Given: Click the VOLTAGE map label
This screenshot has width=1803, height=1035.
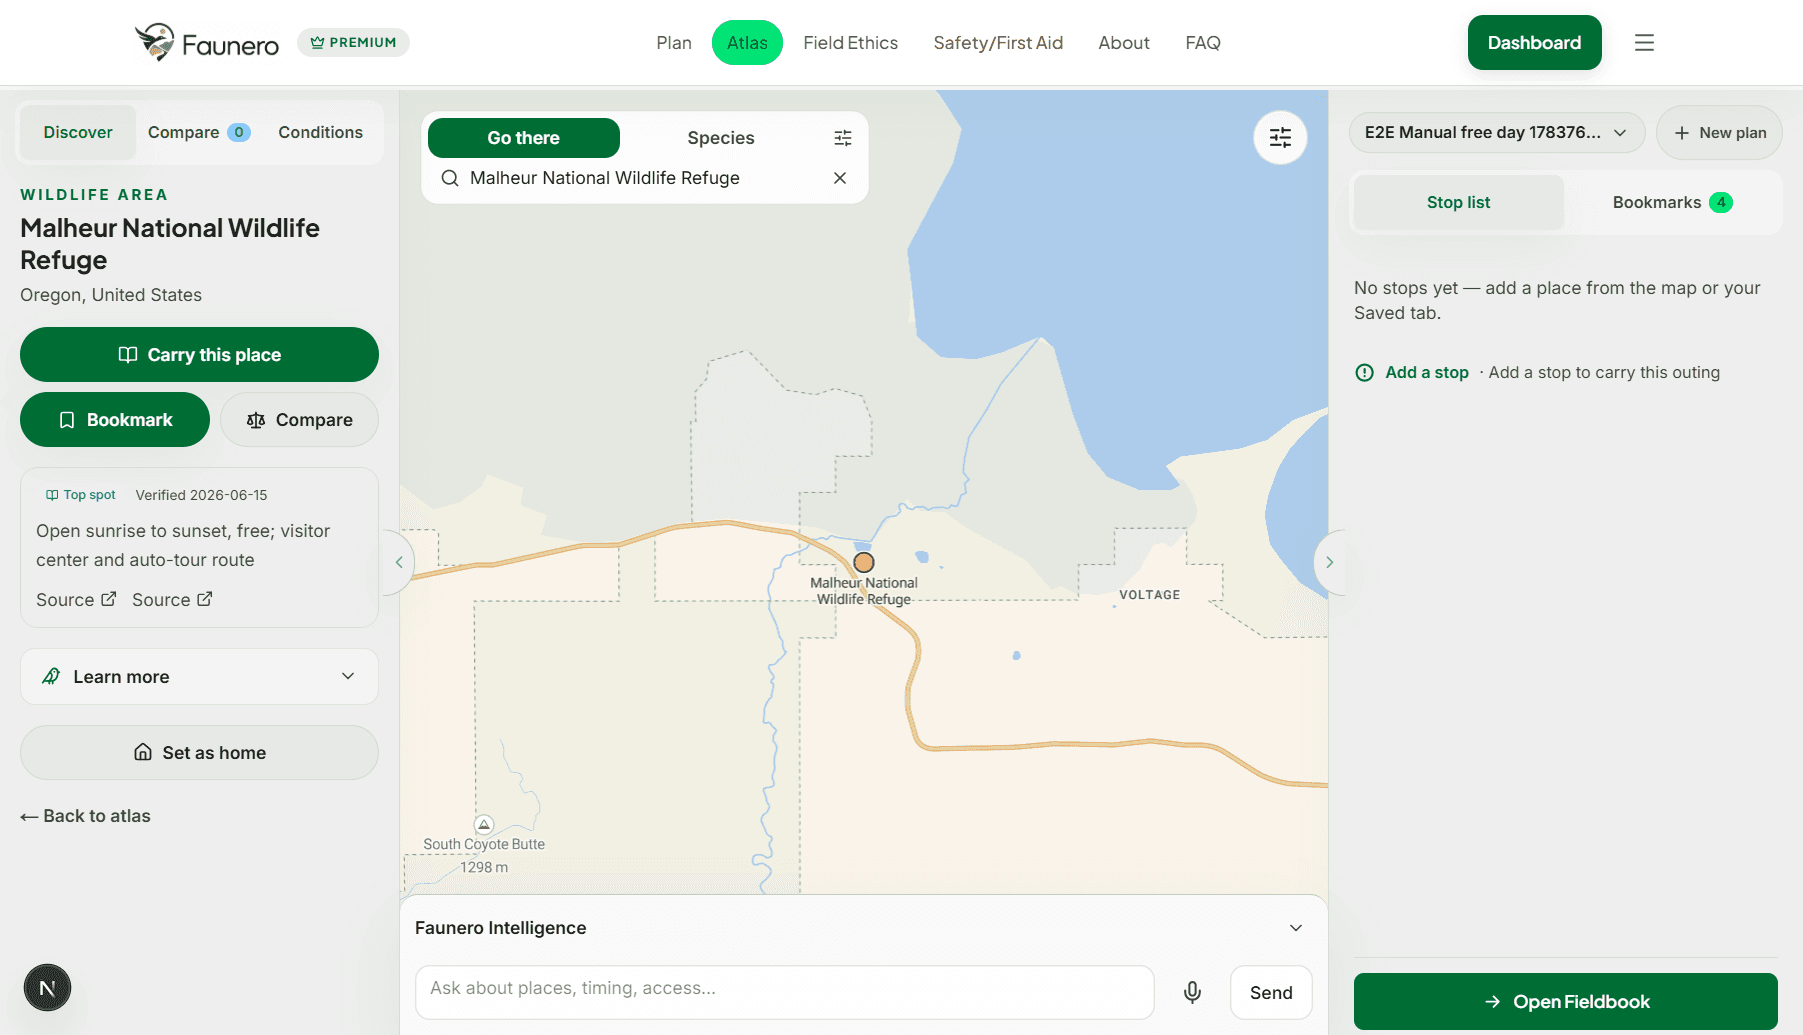Looking at the screenshot, I should click(1149, 595).
